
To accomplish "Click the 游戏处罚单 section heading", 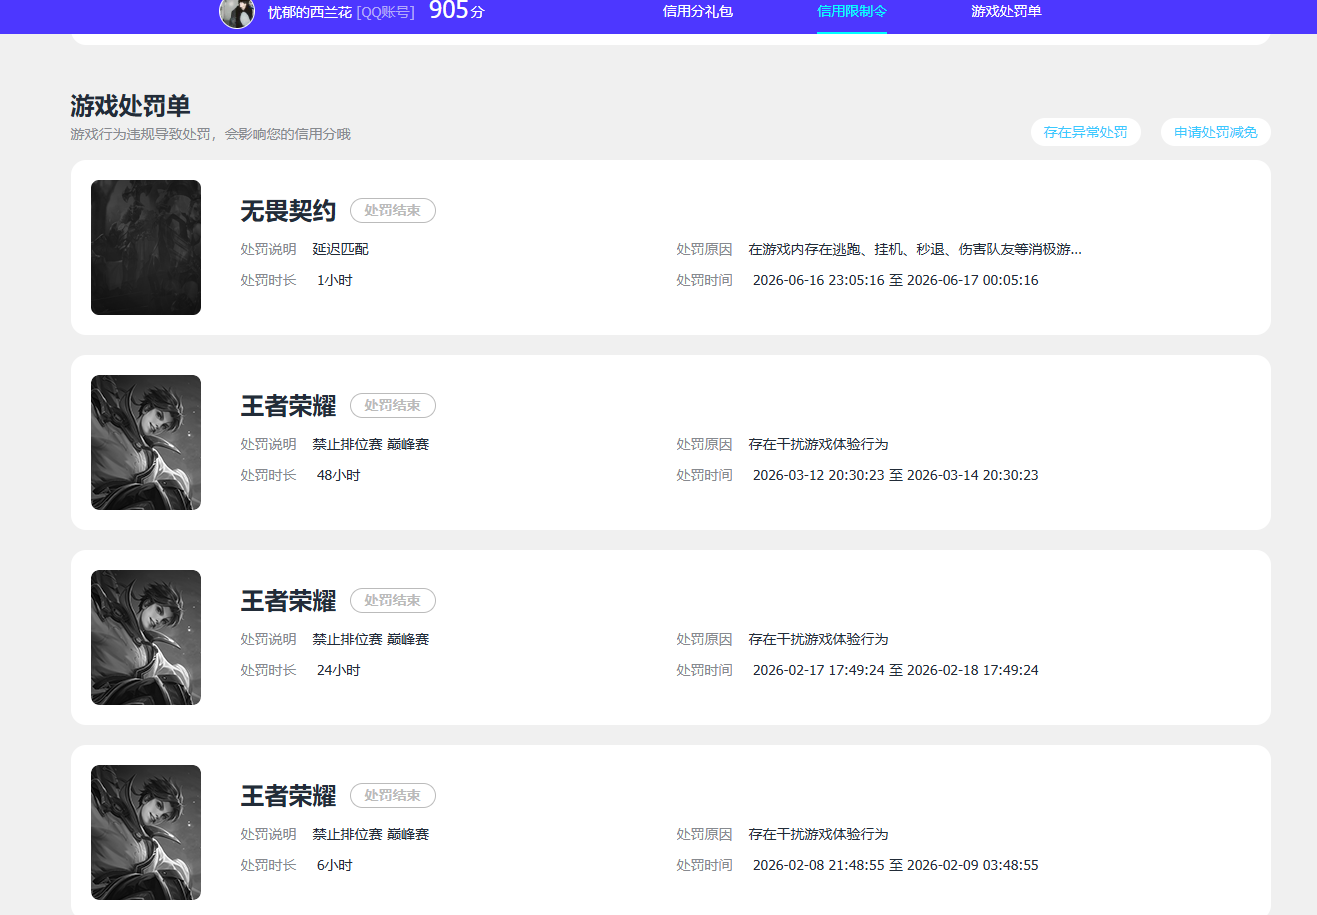I will tap(130, 106).
